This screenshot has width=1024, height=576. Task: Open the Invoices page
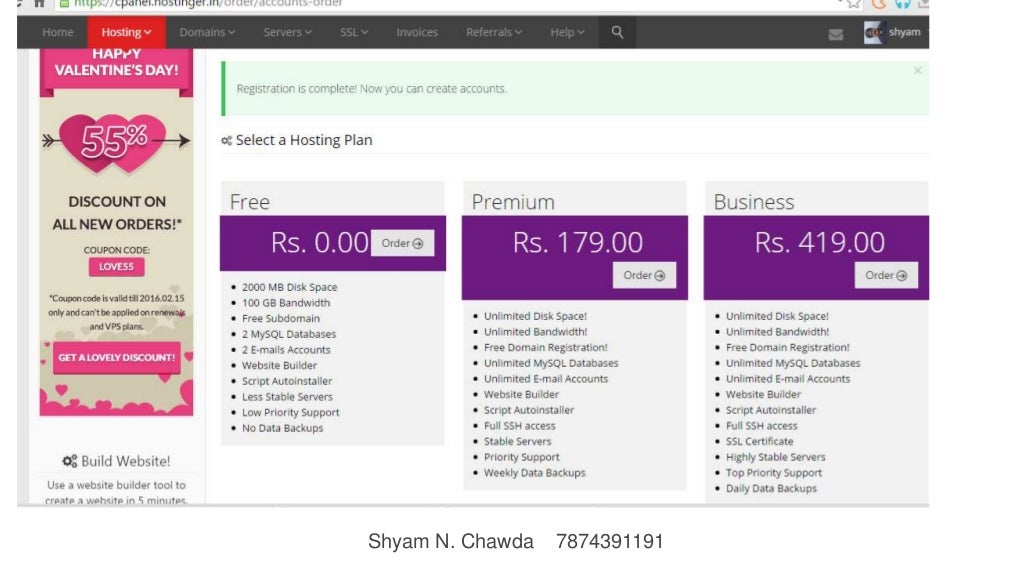[417, 32]
